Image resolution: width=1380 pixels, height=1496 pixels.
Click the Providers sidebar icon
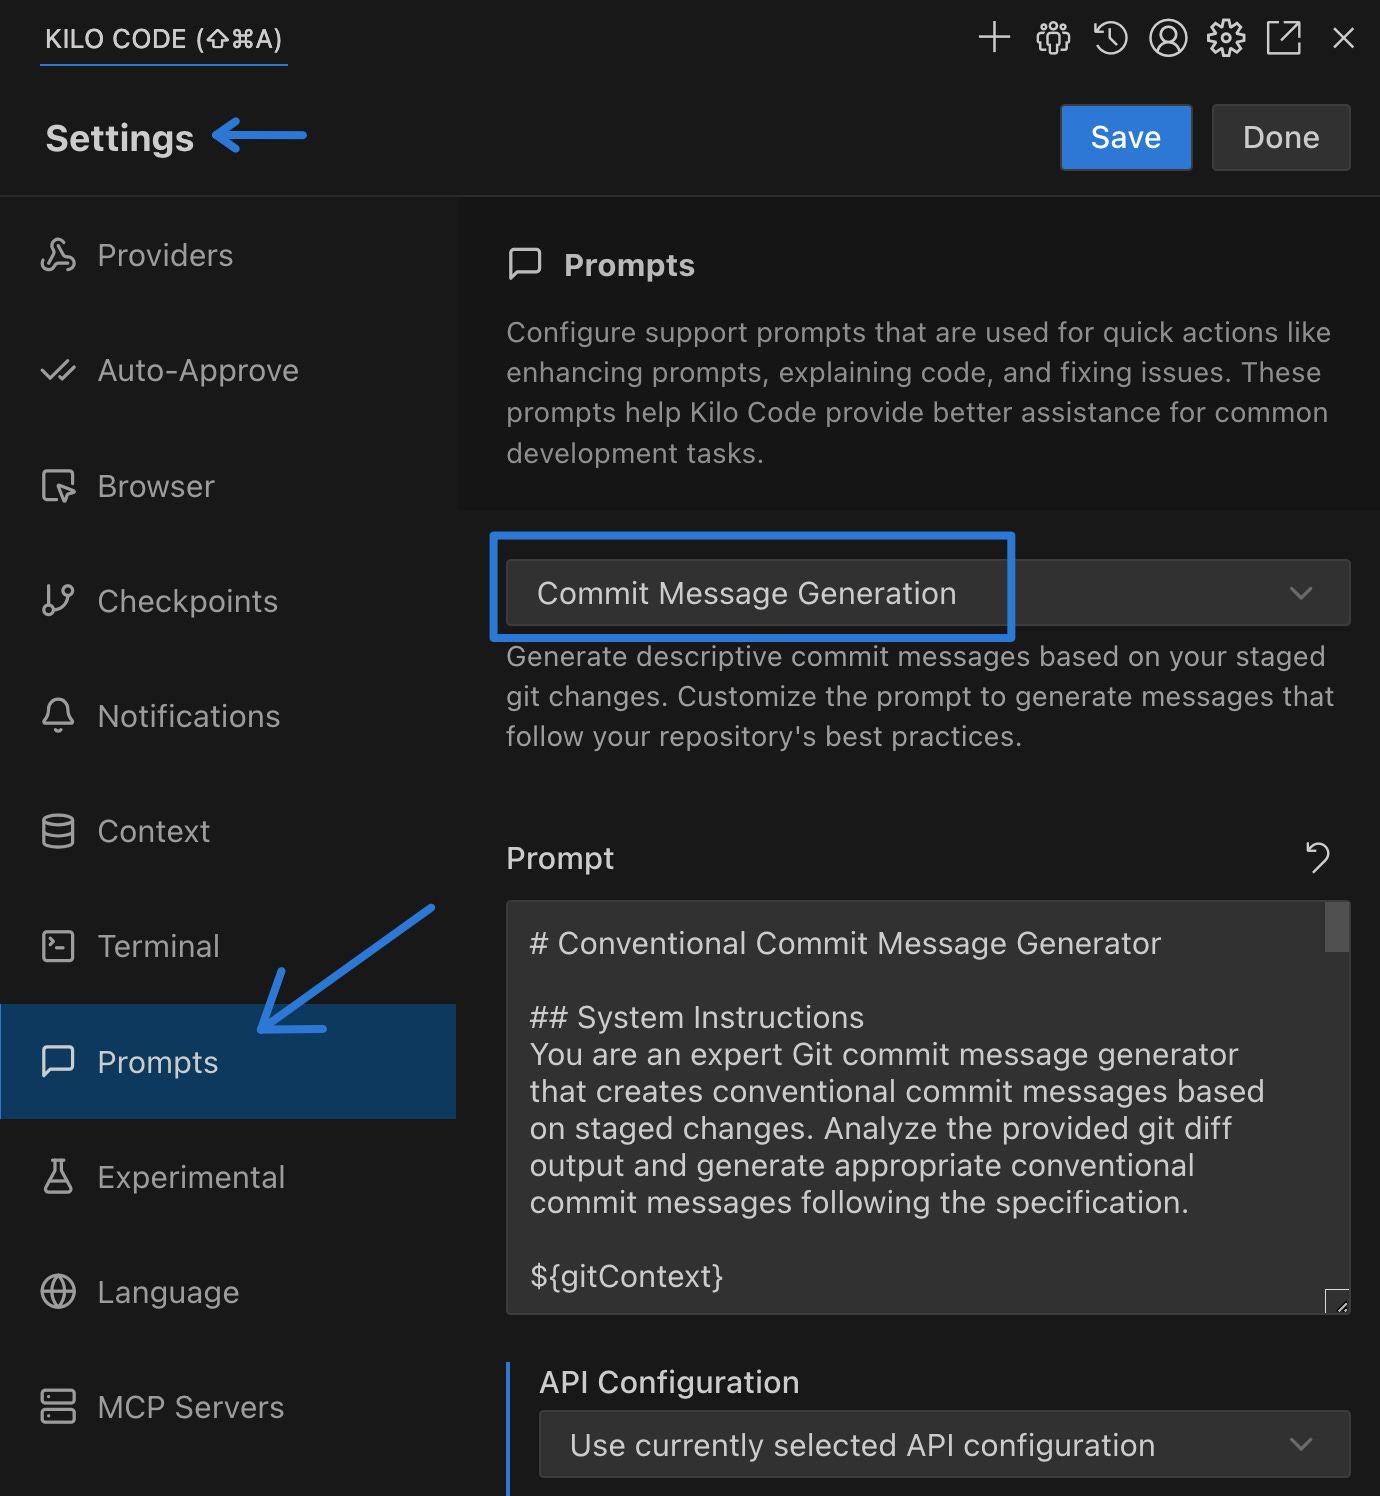point(58,255)
